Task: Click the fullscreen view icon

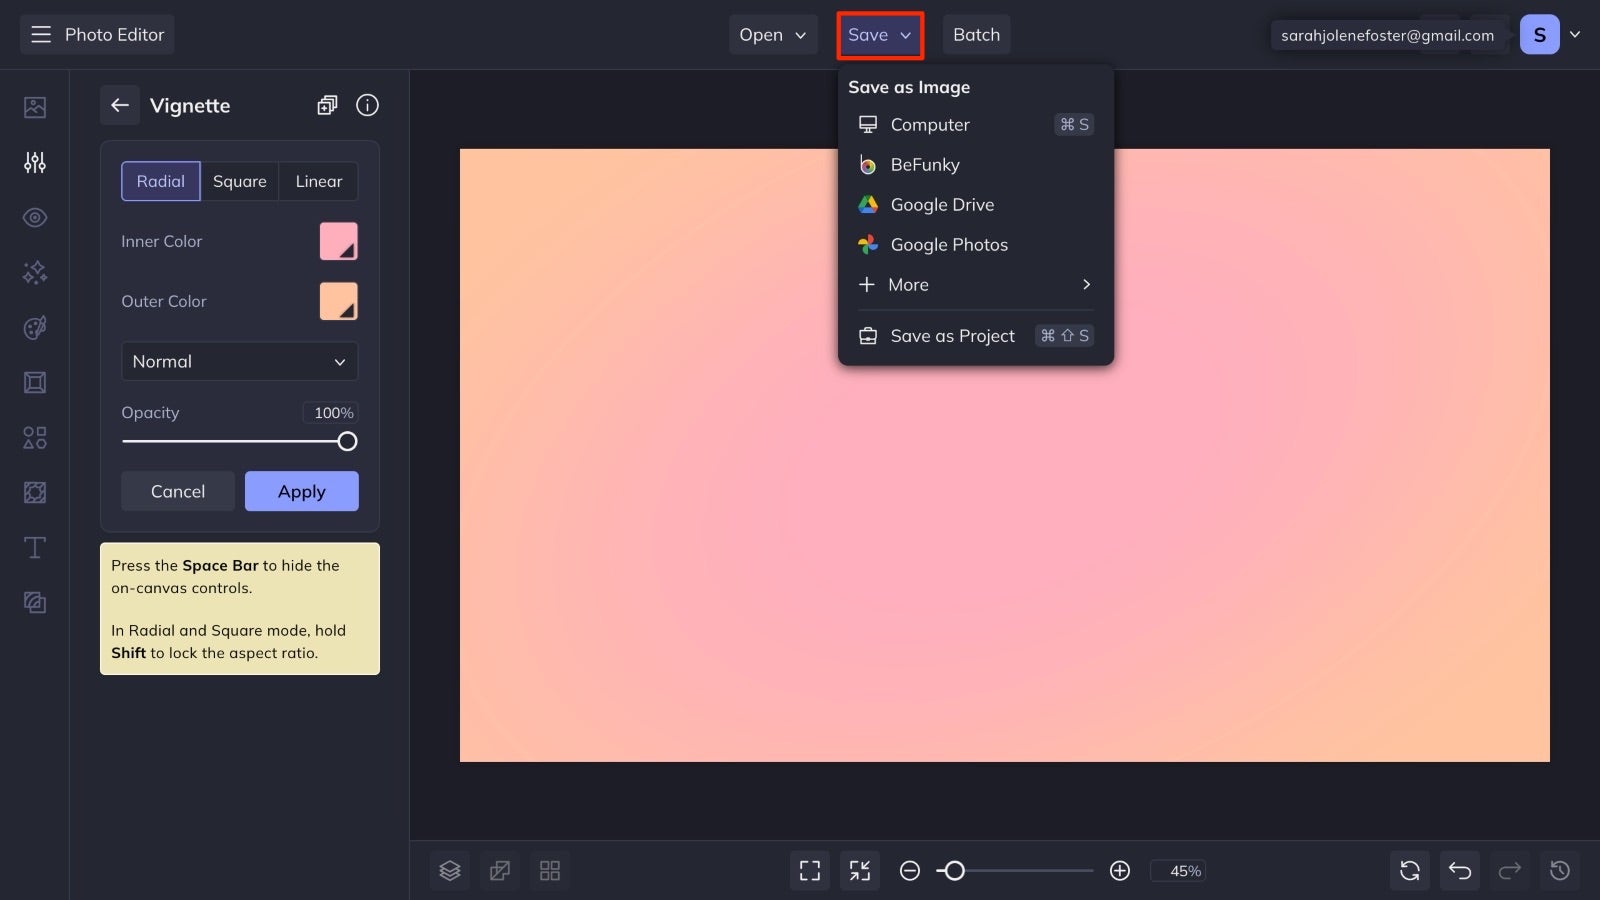Action: pos(809,870)
